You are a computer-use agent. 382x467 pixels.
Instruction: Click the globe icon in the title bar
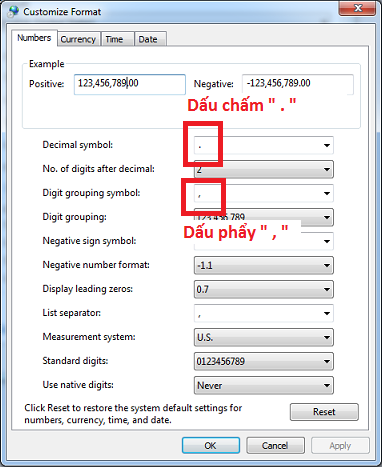[x=13, y=11]
